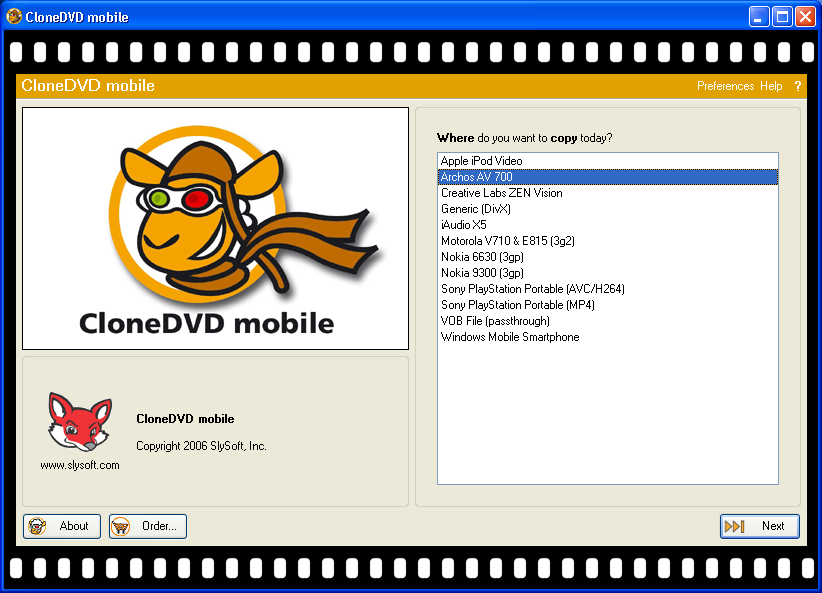Select Apple iPod Video in the list
The image size is (822, 593).
tap(608, 161)
